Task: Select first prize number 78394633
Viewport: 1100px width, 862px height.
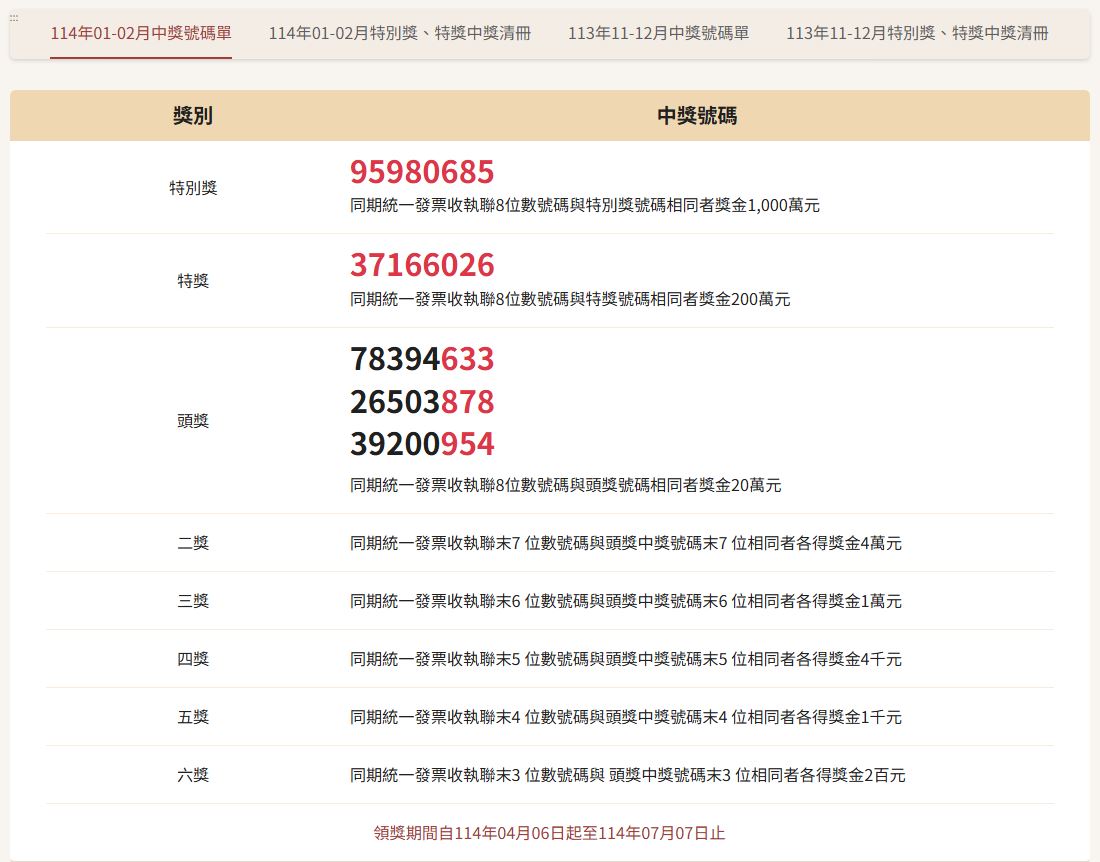Action: (422, 359)
